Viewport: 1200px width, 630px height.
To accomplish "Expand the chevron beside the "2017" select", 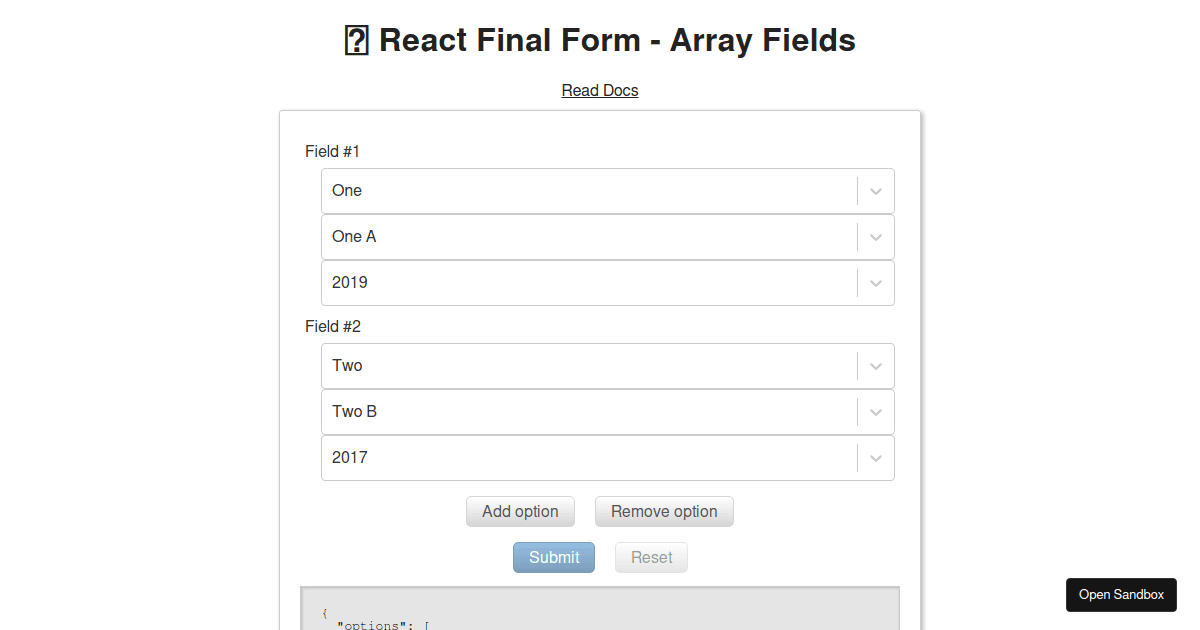I will (x=875, y=458).
